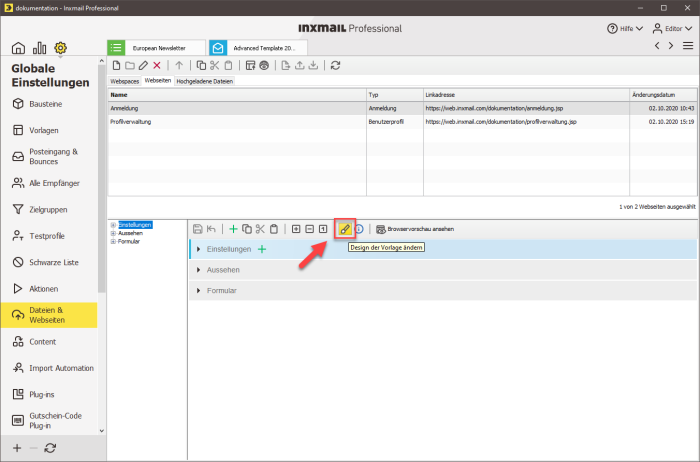Add element with green plus in editor toolbar

pos(233,229)
